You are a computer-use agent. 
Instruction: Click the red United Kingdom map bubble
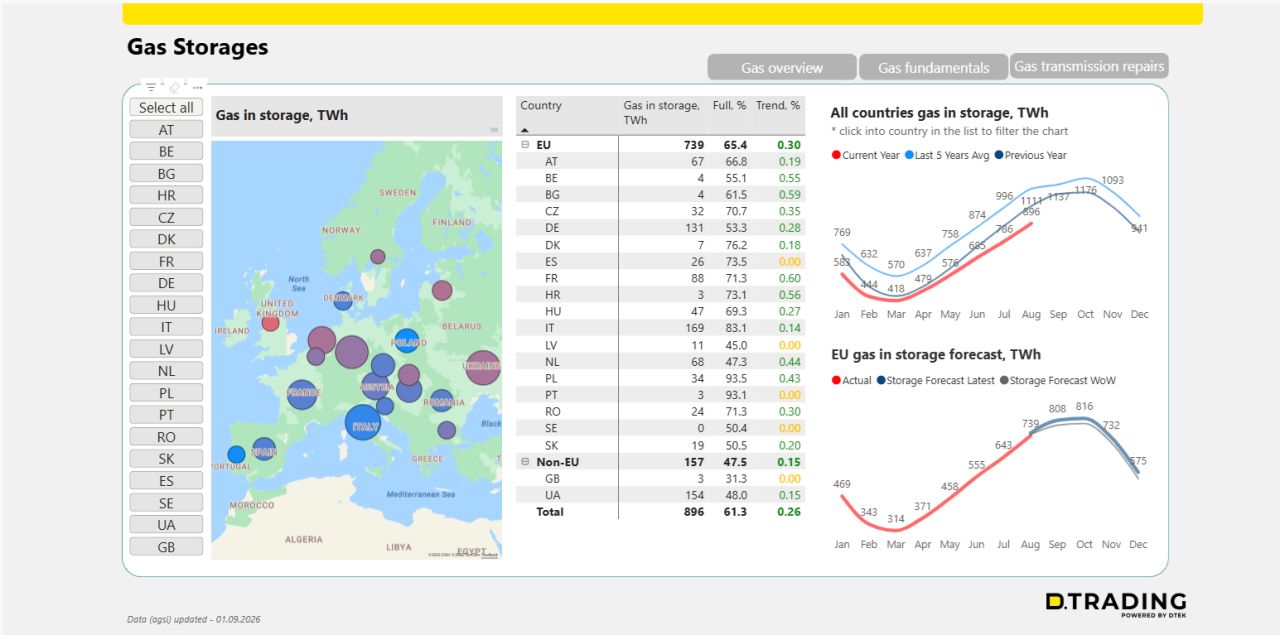click(x=270, y=322)
